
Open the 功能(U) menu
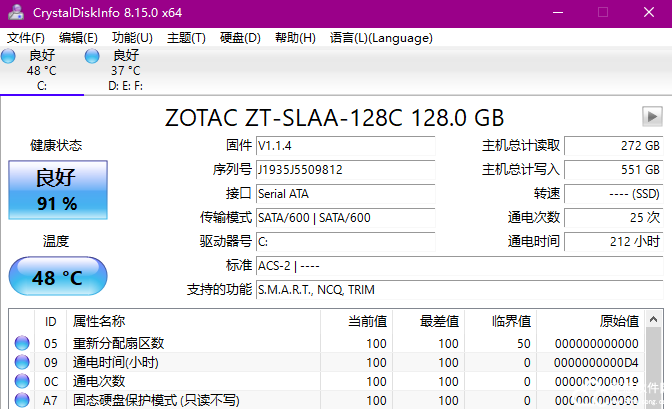point(132,38)
